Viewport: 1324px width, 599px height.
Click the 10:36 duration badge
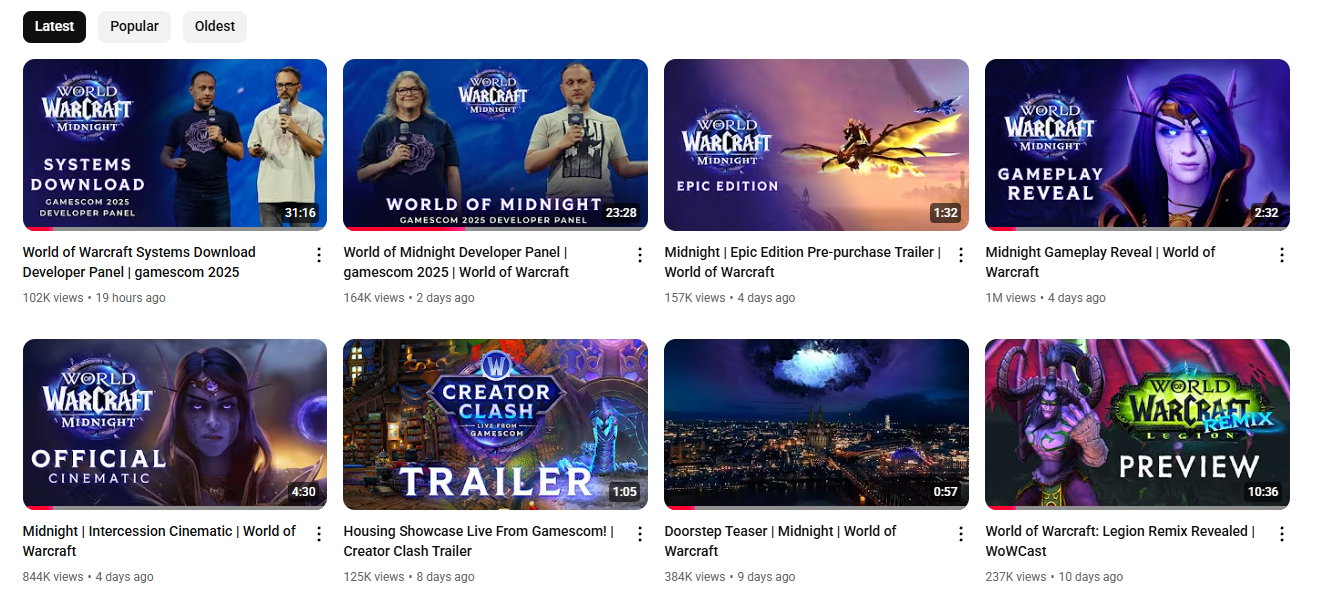[x=1263, y=492]
